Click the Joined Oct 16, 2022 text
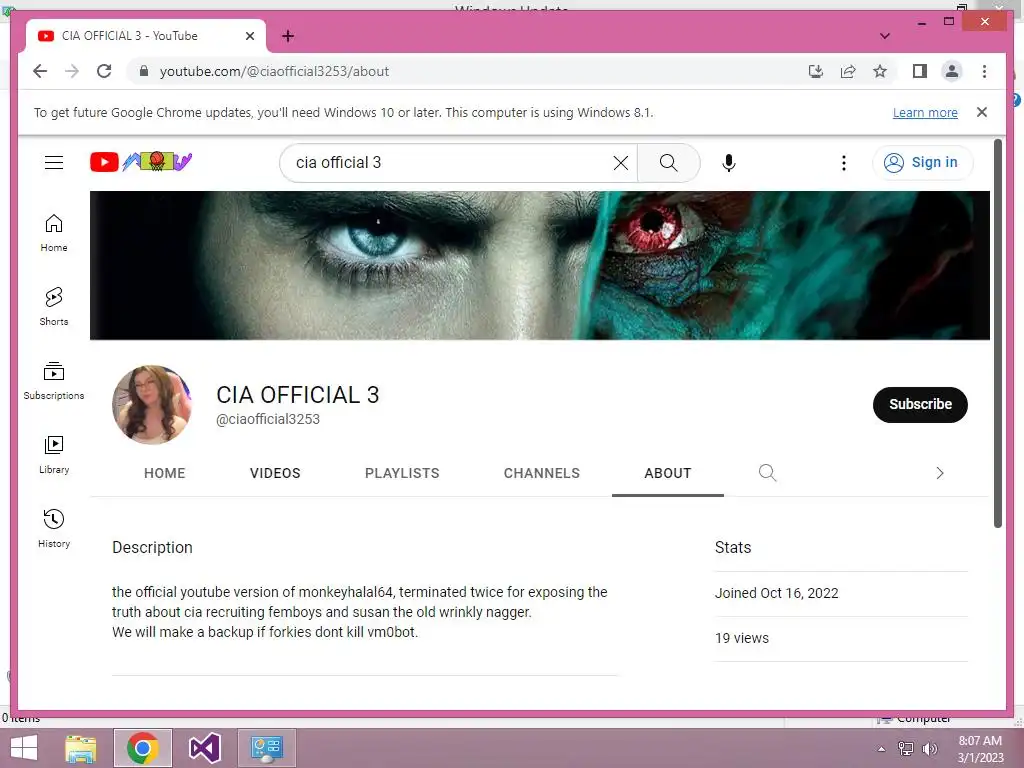The height and width of the screenshot is (768, 1024). (x=776, y=593)
